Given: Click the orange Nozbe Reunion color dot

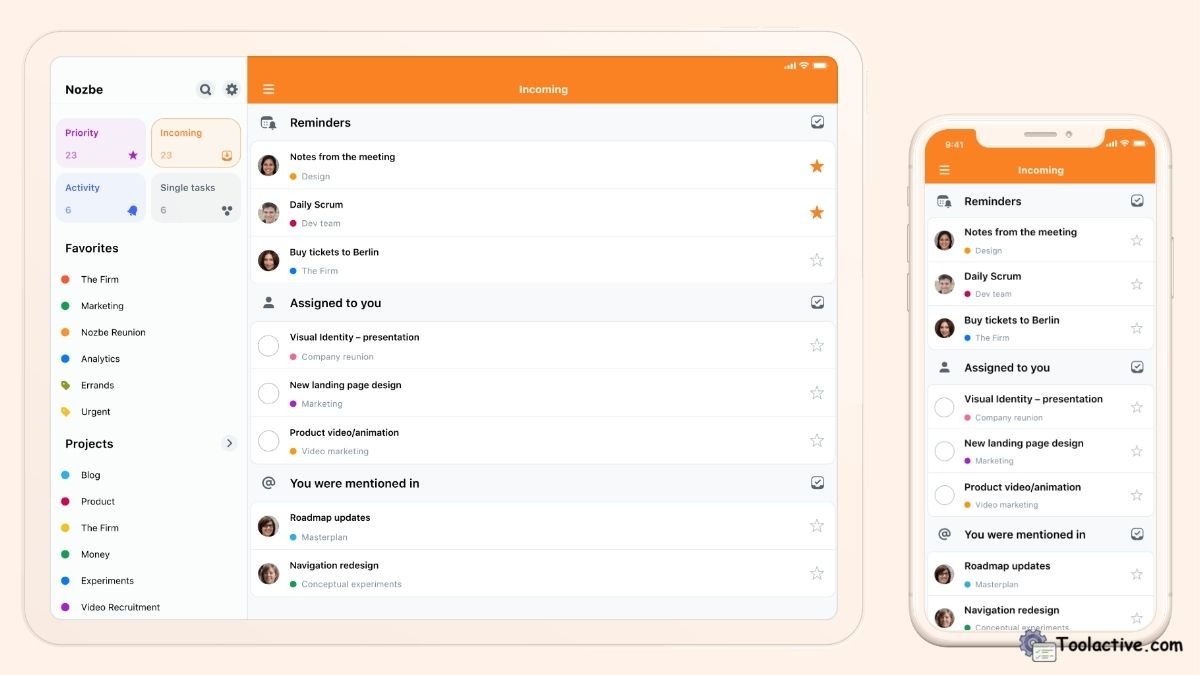Looking at the screenshot, I should tap(66, 333).
